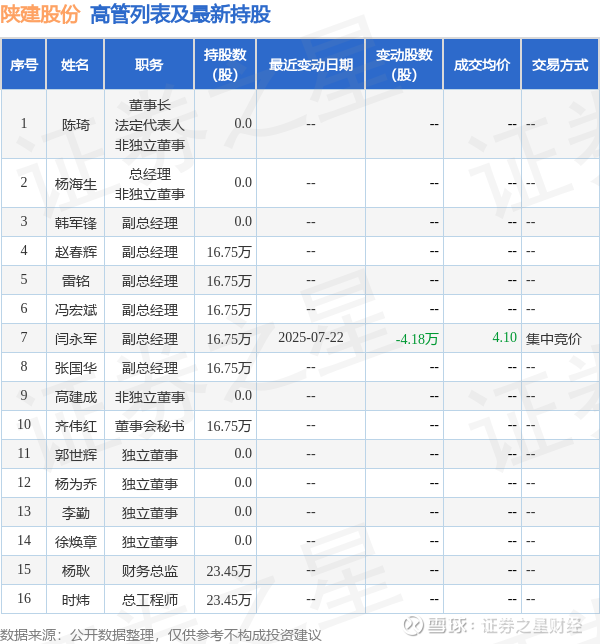Click 赵春辉's holding 16.75万
Image resolution: width=600 pixels, height=644 pixels.
tap(229, 252)
